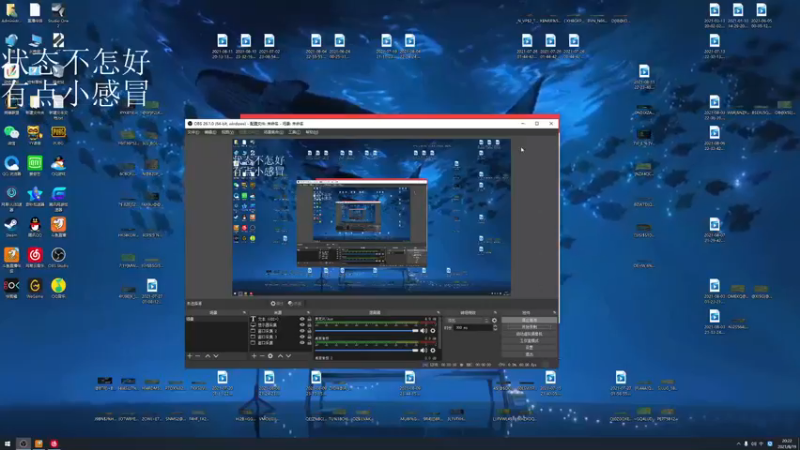The height and width of the screenshot is (450, 800).
Task: Click the 工作室模式 button
Action: point(529,340)
